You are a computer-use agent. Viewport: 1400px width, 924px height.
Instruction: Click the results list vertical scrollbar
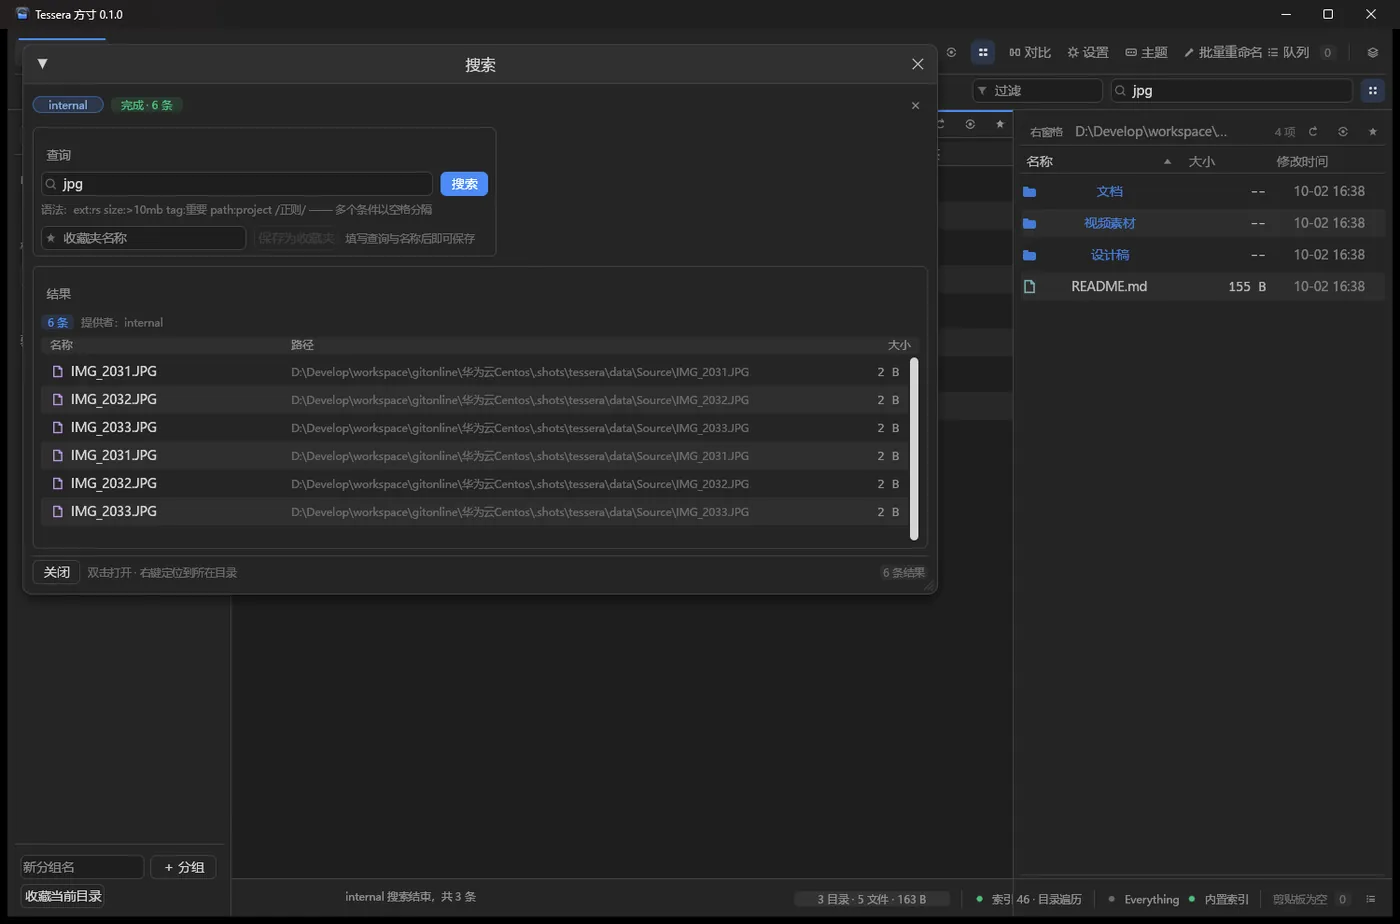tap(914, 449)
